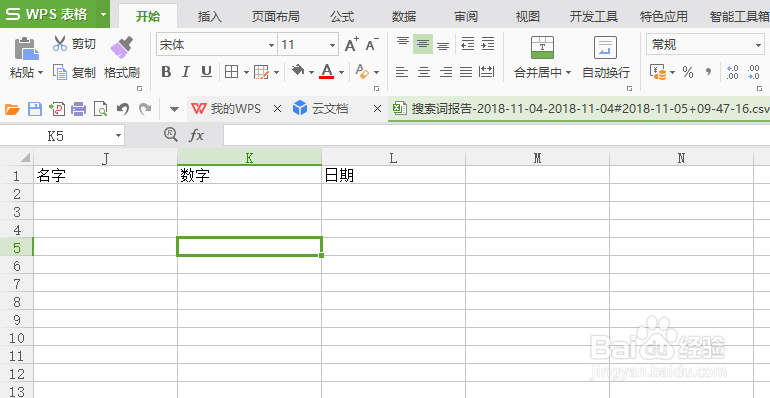The width and height of the screenshot is (770, 398).
Task: Toggle underline formatting
Action: pyautogui.click(x=206, y=72)
